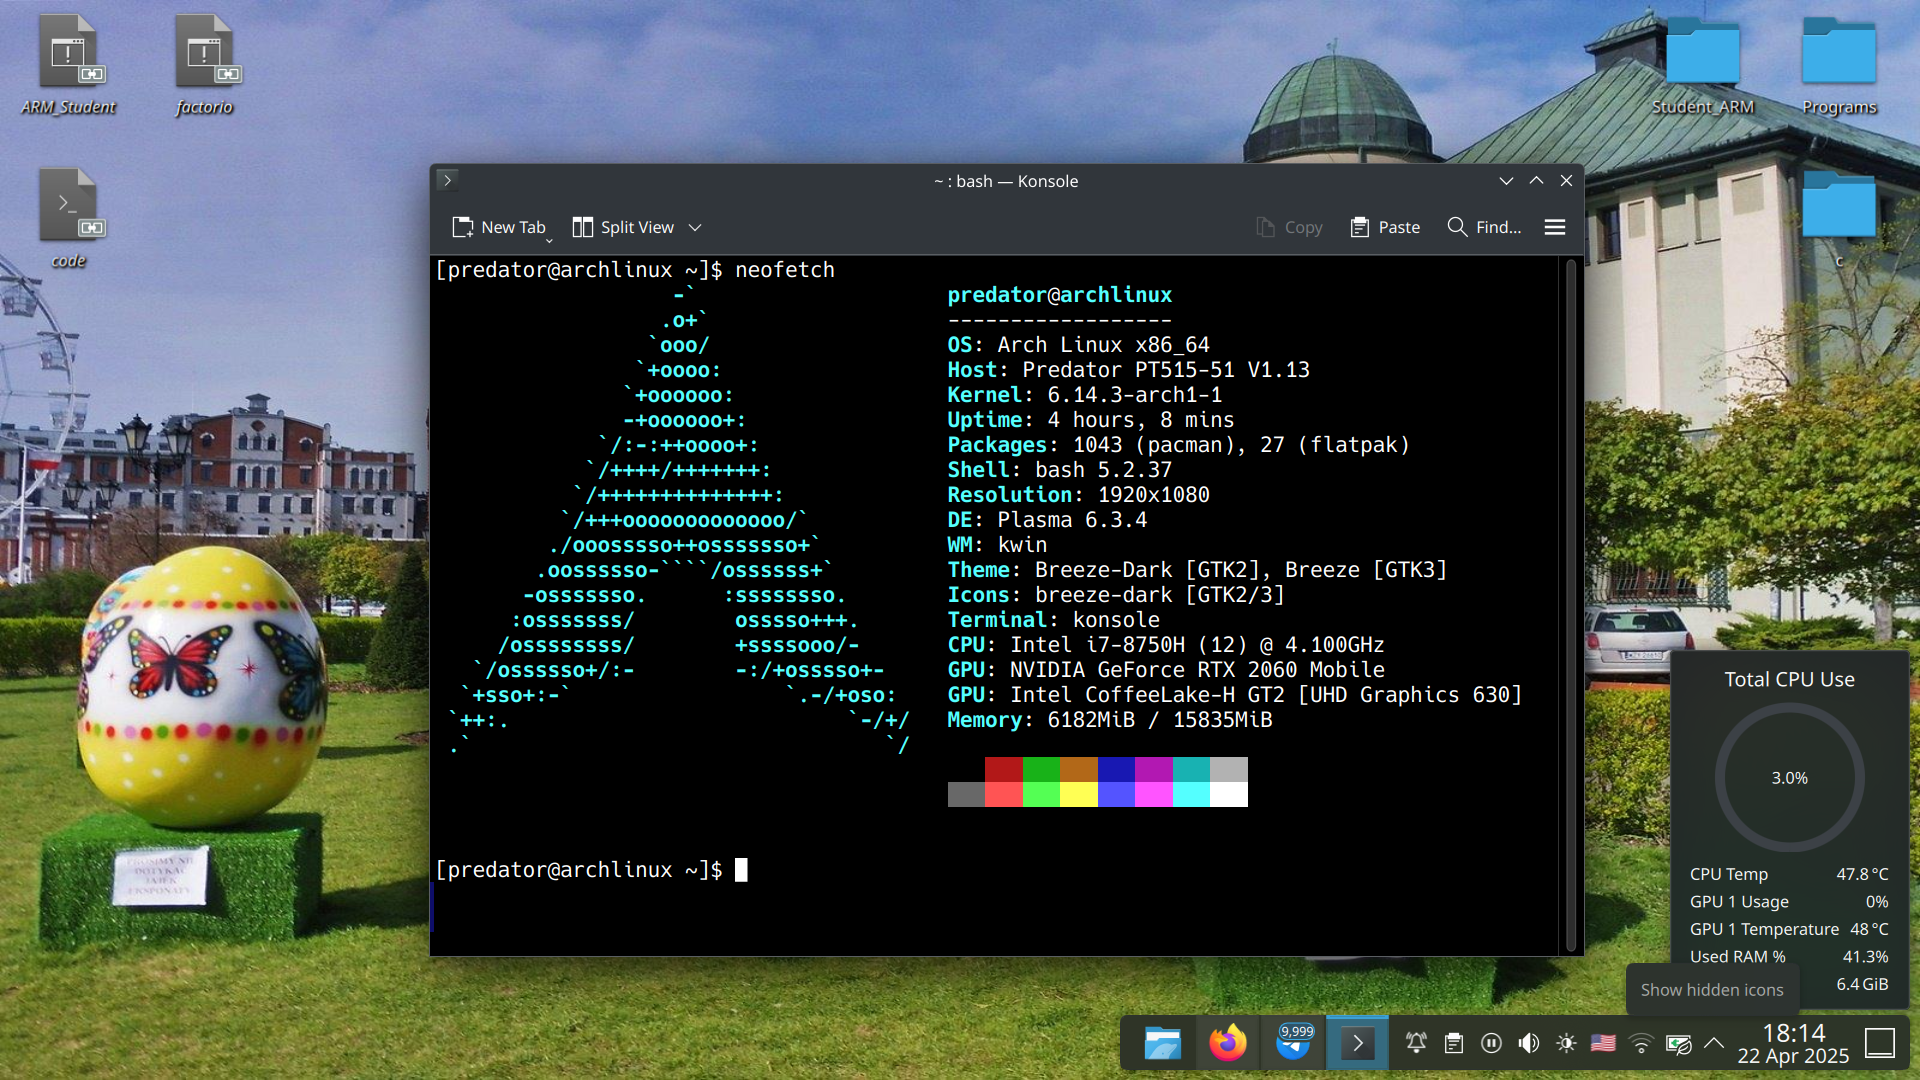Launch Dolphin file manager from taskbar

1162,1044
